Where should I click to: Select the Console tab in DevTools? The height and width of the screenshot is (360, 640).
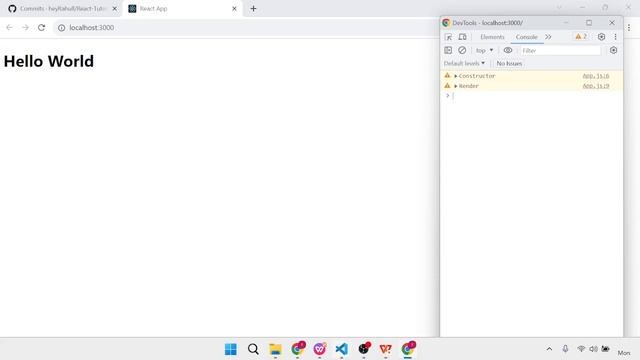(x=527, y=37)
